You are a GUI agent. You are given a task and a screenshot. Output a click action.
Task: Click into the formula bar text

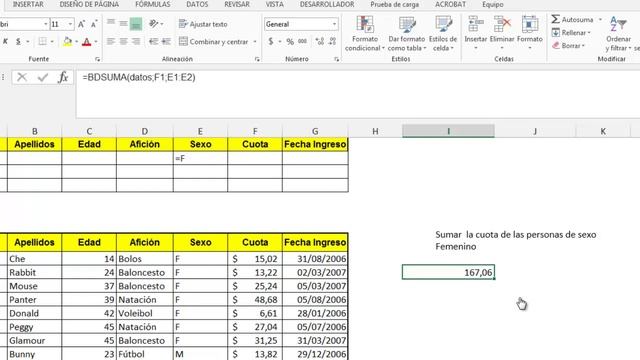point(138,77)
